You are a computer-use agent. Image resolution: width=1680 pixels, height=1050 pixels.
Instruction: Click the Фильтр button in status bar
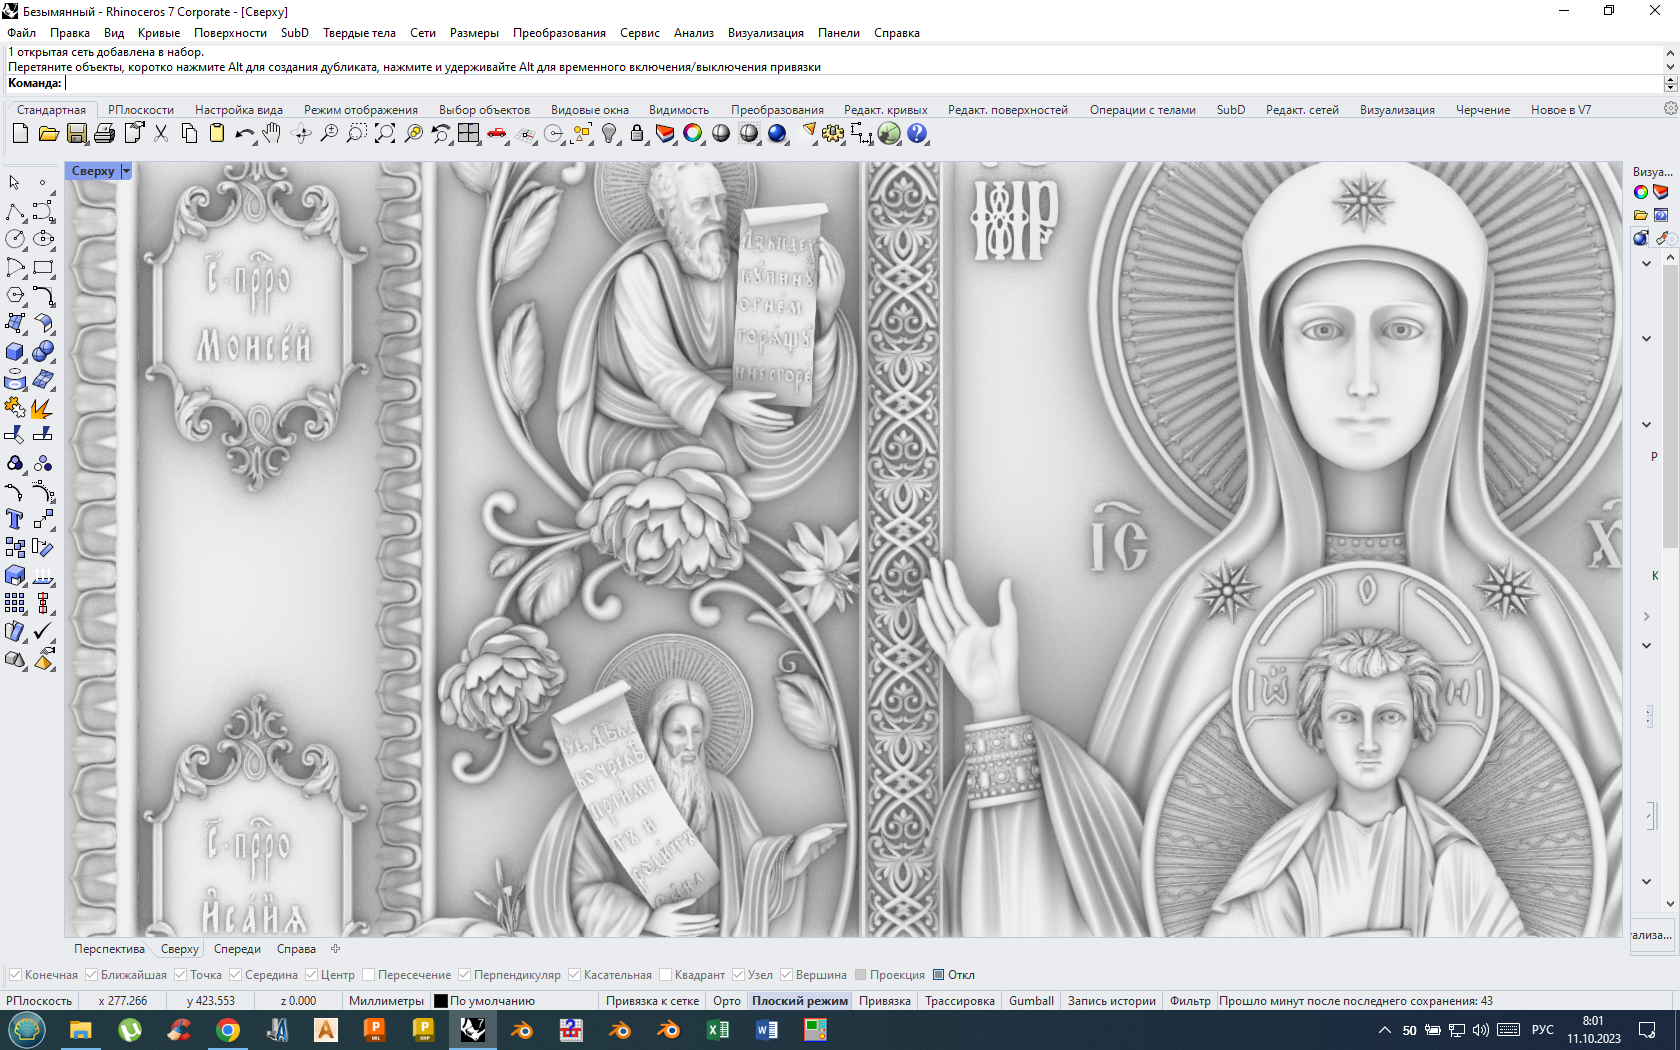point(1190,1001)
